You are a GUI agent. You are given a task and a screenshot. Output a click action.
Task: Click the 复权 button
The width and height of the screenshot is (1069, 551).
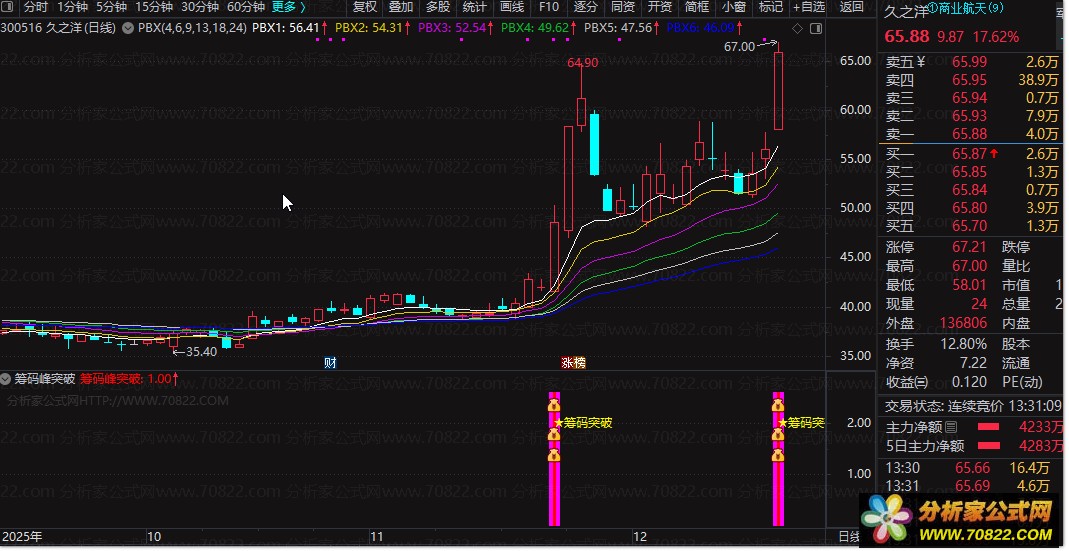[x=365, y=8]
